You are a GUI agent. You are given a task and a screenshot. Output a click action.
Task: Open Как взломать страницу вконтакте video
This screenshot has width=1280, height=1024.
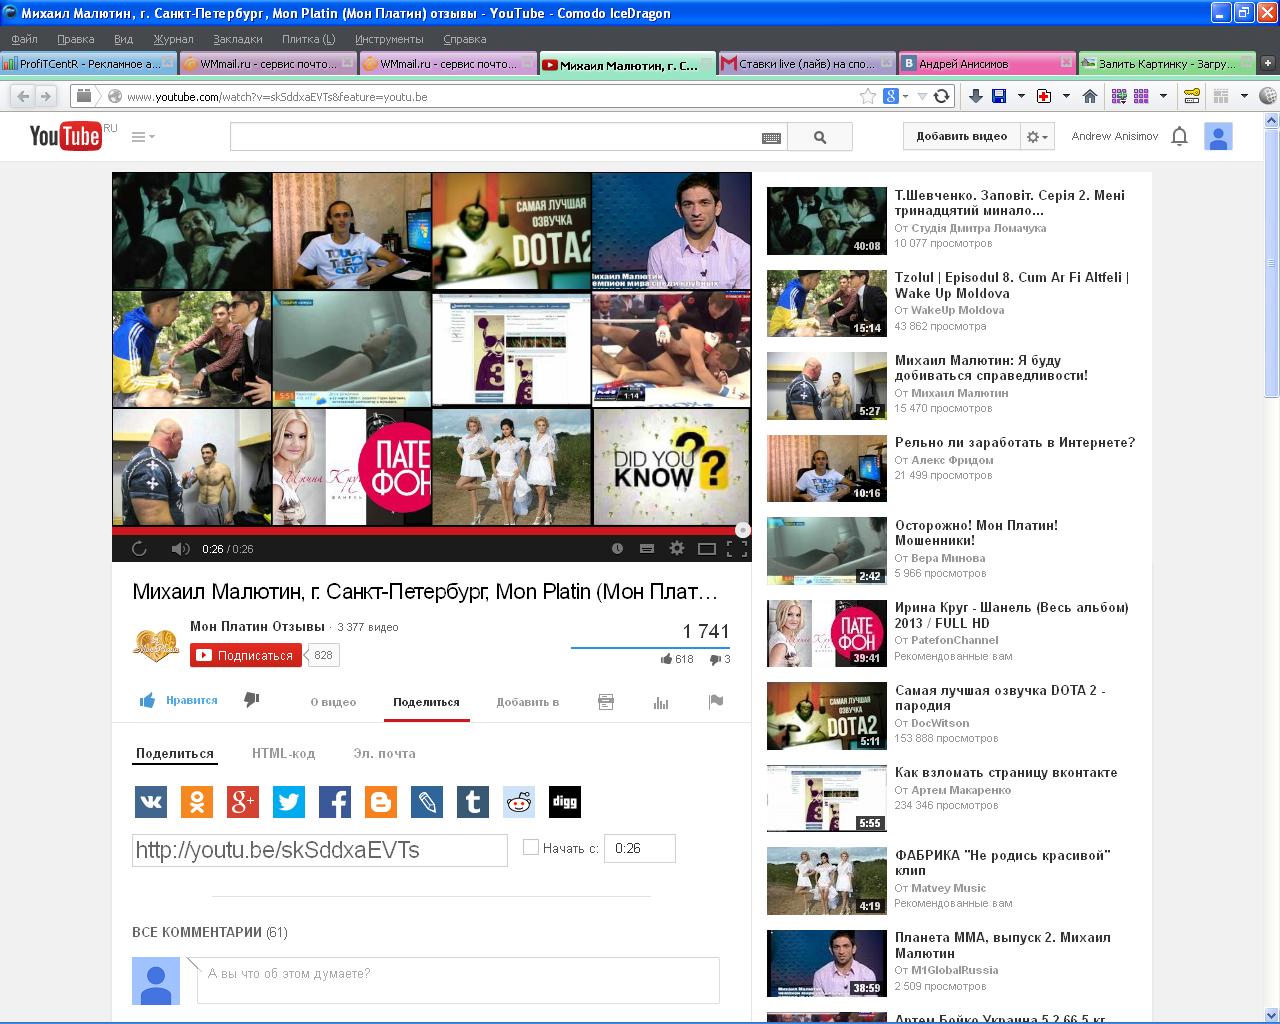[x=1006, y=772]
